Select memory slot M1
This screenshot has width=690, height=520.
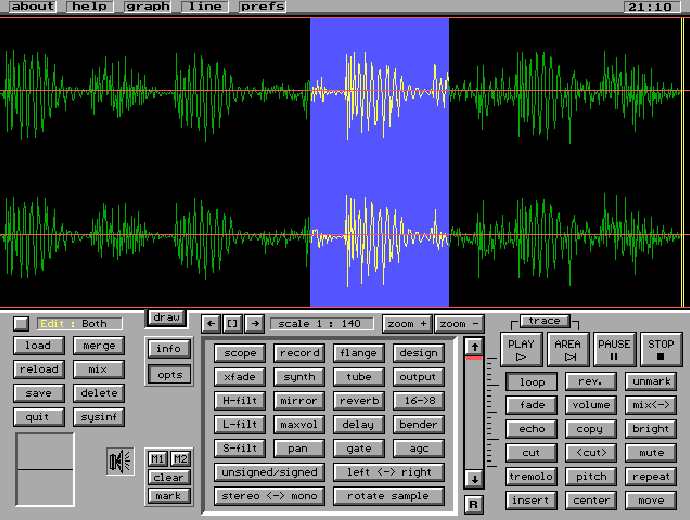tap(158, 459)
